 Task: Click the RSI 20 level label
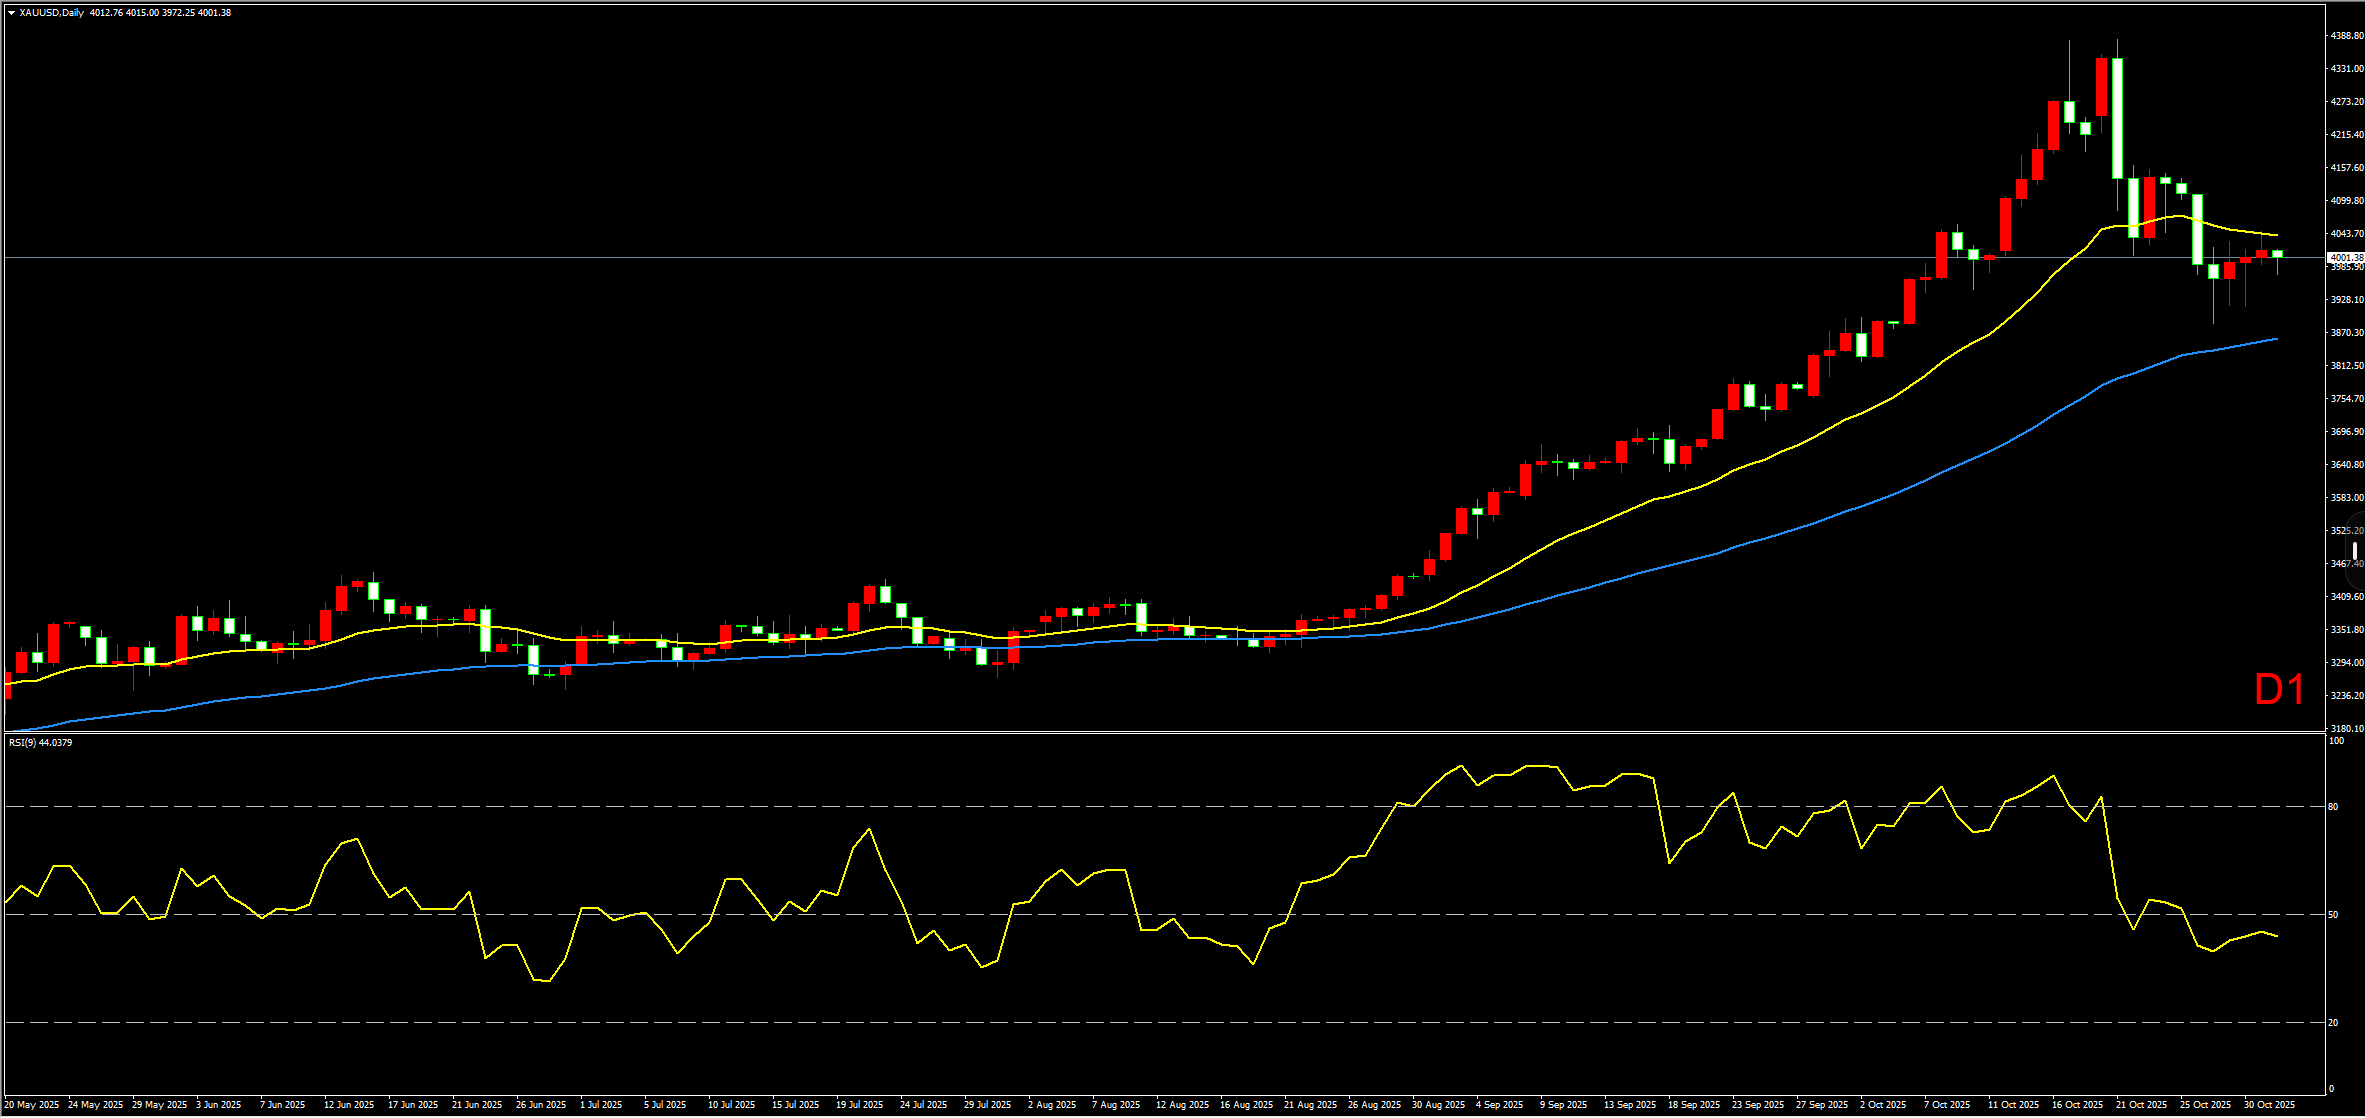click(2334, 1023)
